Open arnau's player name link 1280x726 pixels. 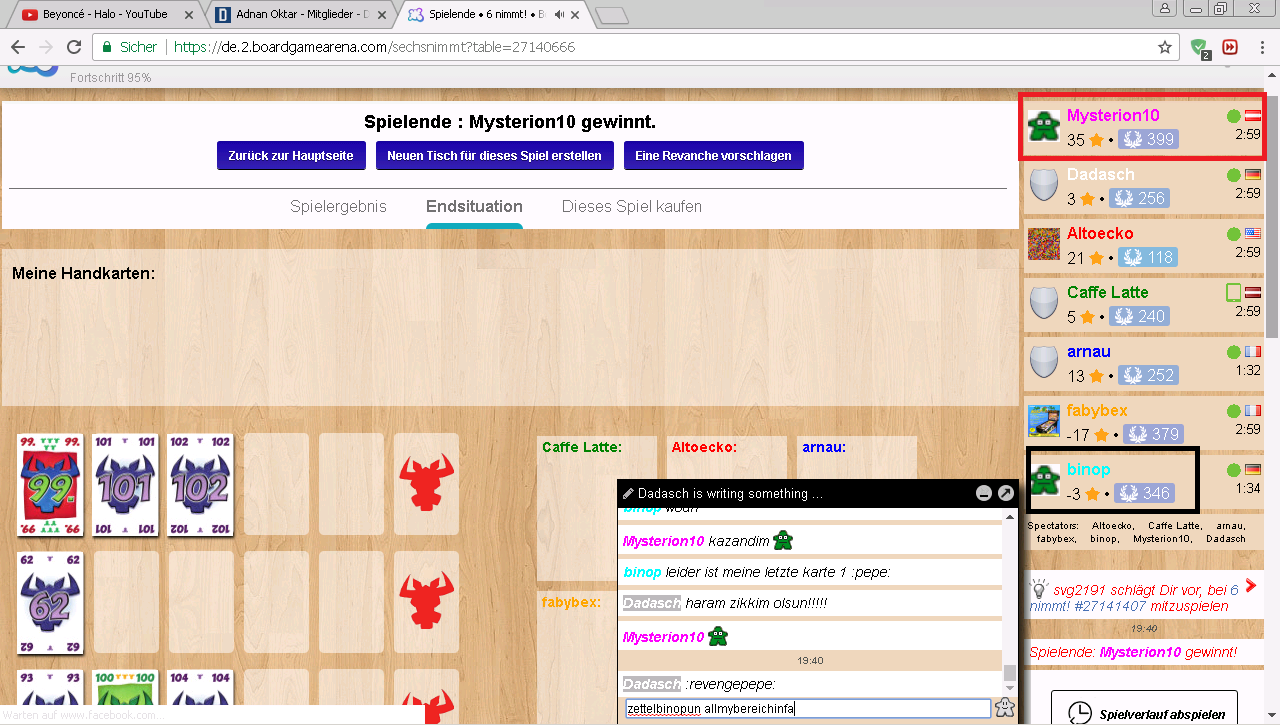click(x=1089, y=352)
